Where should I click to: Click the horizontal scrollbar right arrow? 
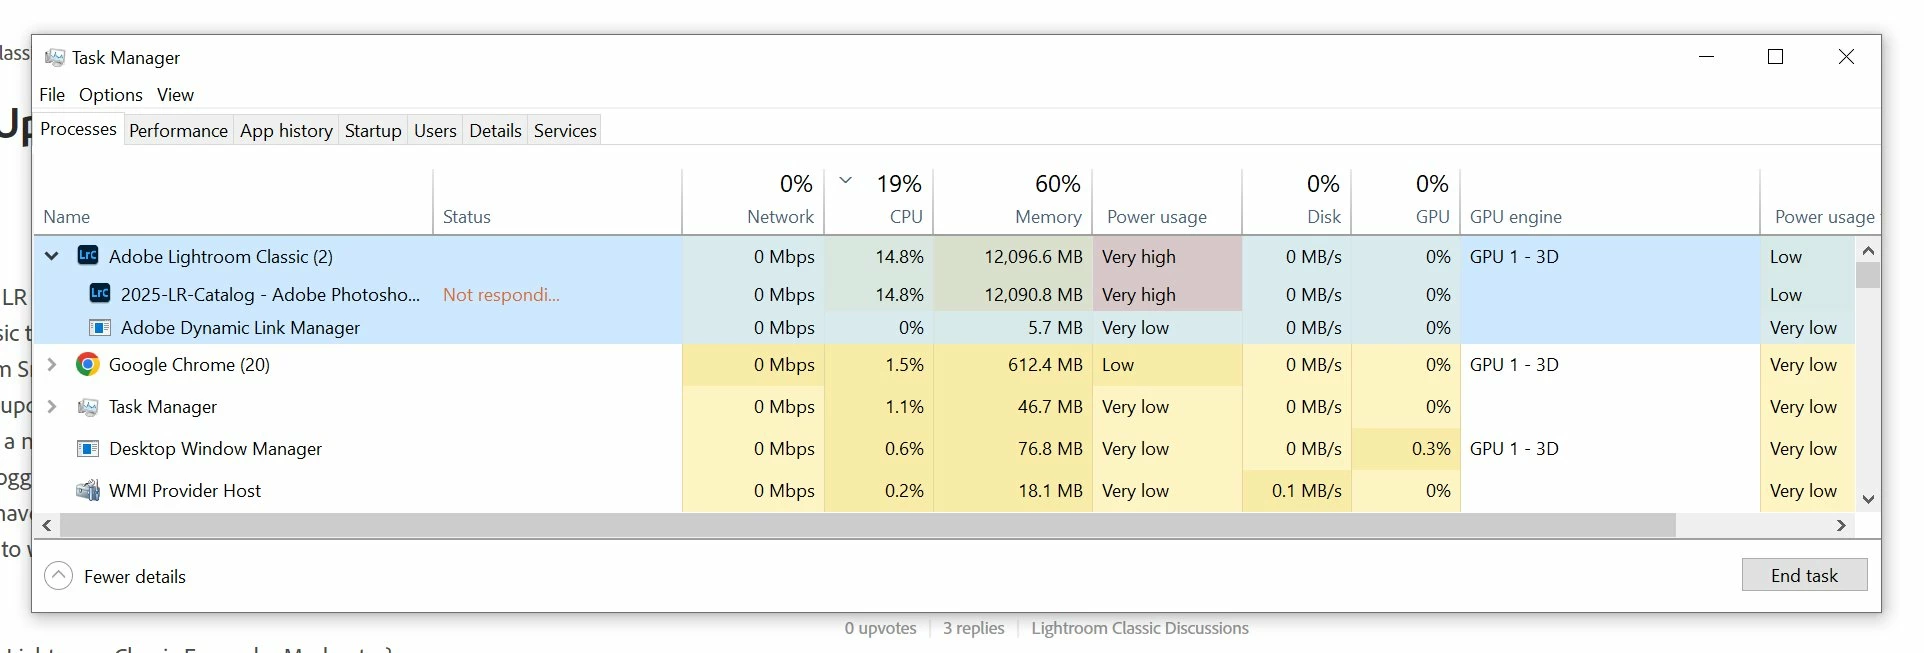pyautogui.click(x=1841, y=525)
